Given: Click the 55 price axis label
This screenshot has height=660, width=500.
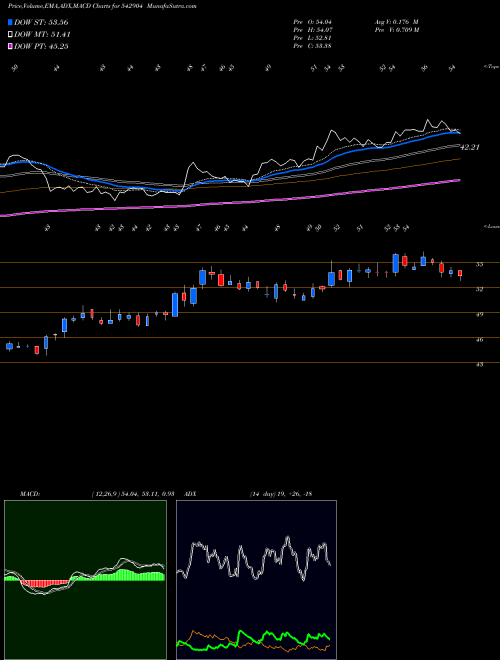Looking at the screenshot, I should pyautogui.click(x=479, y=264).
